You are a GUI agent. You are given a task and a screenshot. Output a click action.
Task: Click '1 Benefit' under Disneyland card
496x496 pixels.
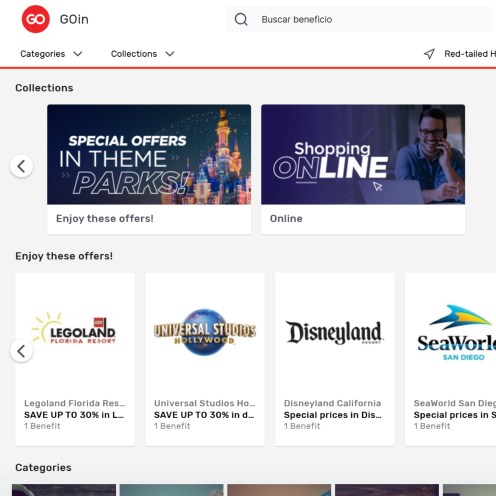pyautogui.click(x=302, y=426)
